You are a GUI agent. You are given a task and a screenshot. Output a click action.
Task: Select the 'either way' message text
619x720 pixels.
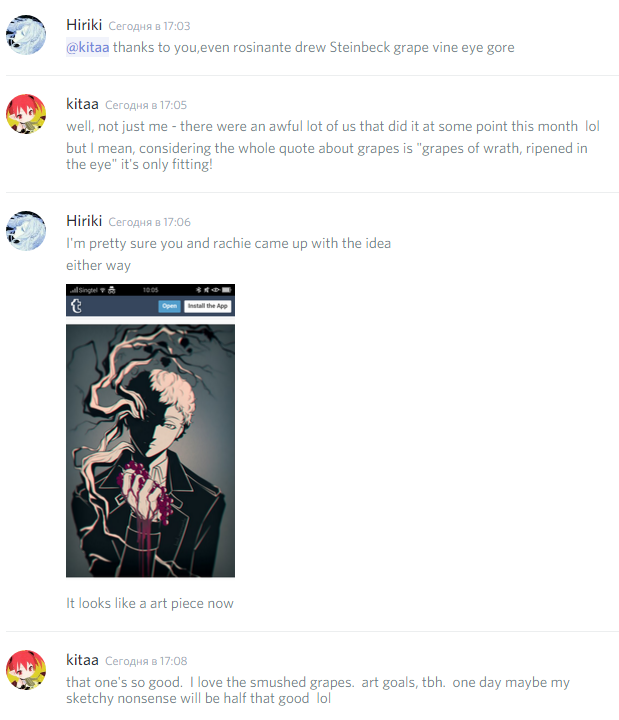[x=98, y=265]
